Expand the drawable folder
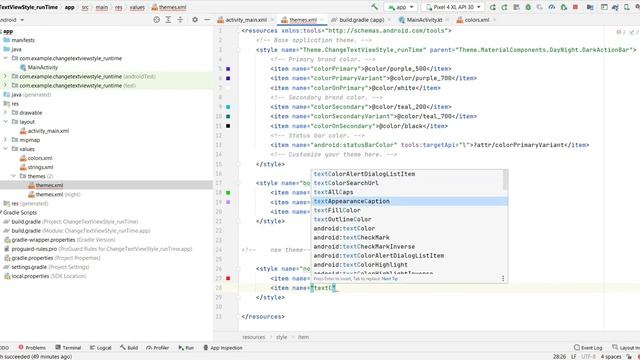This screenshot has width=640, height=360. point(5,113)
